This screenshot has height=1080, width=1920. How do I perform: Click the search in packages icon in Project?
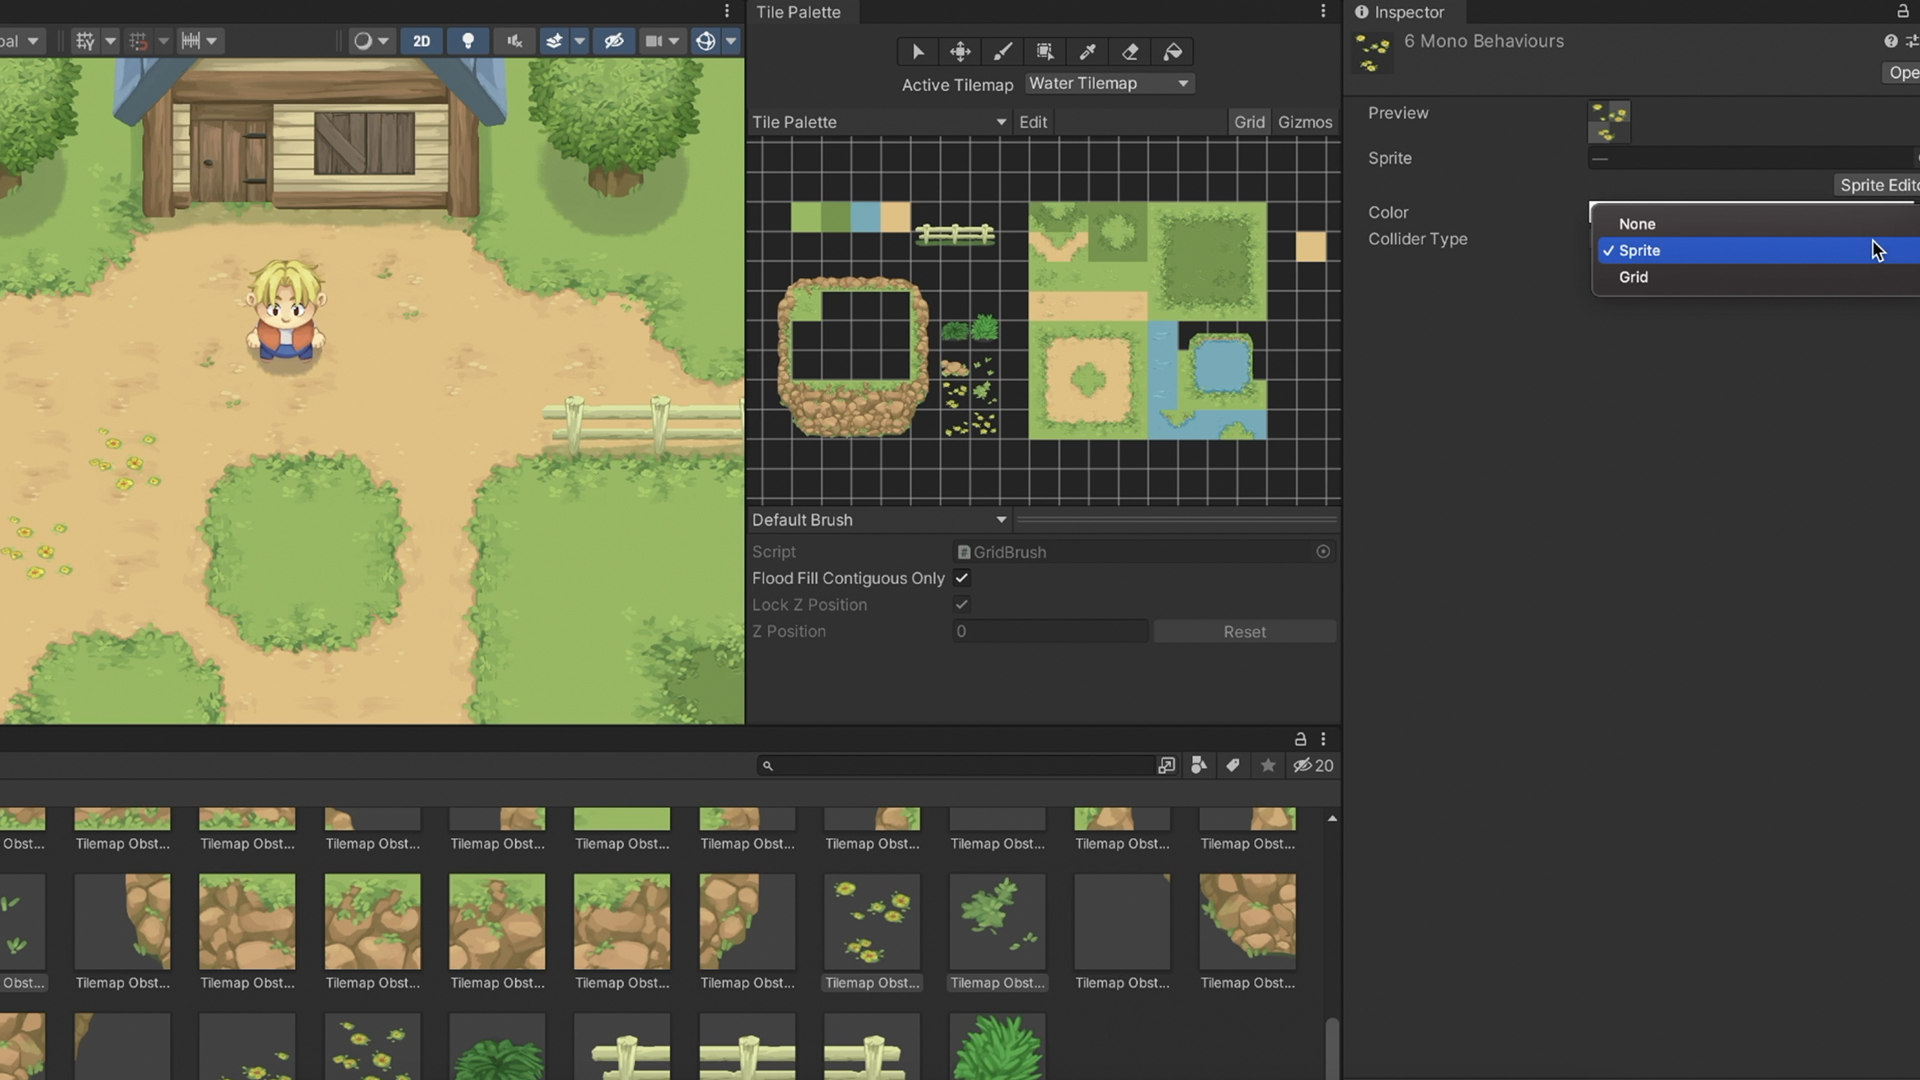1166,766
